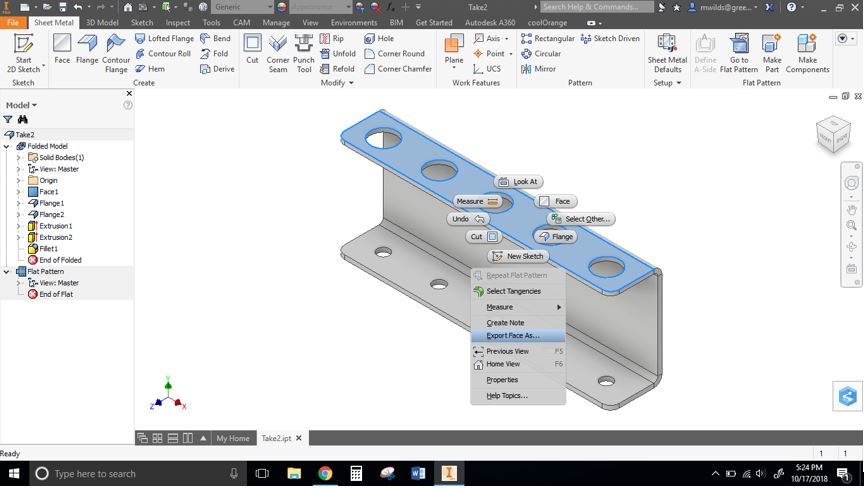Viewport: 865px width, 488px height.
Task: Choose the Bend tool
Action: point(215,39)
